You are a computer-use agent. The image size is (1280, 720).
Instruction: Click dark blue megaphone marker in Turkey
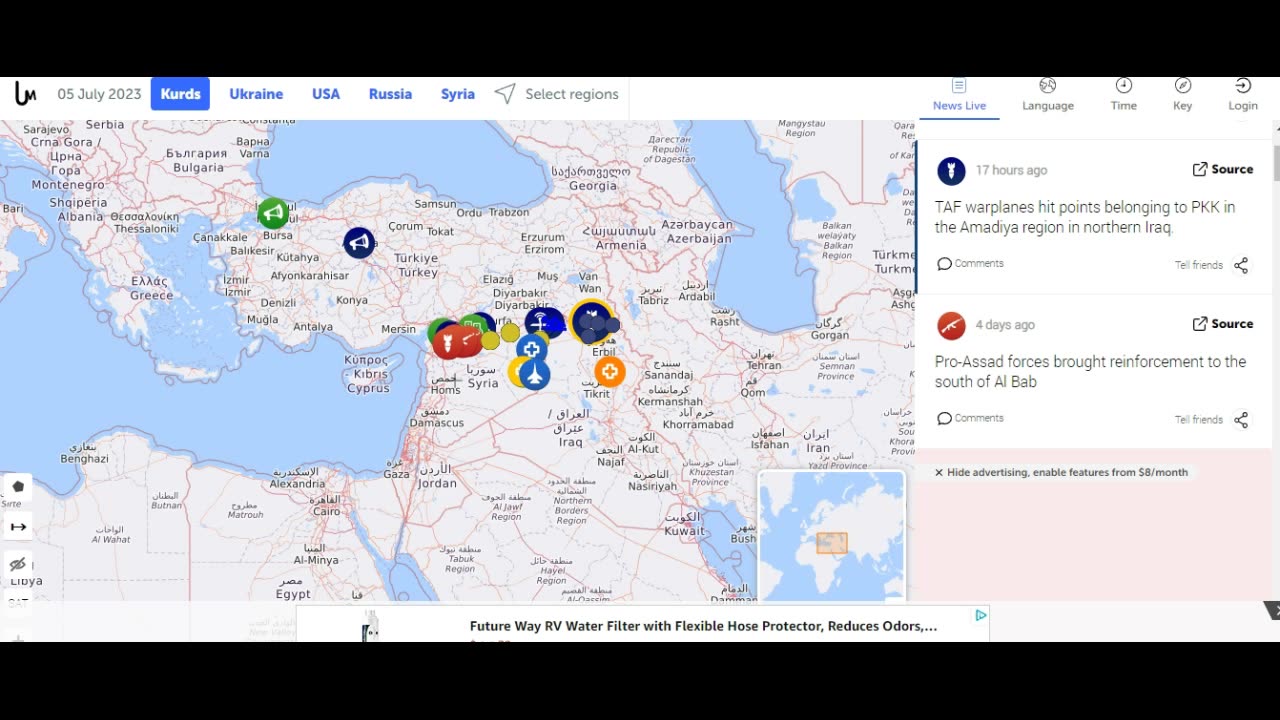359,242
